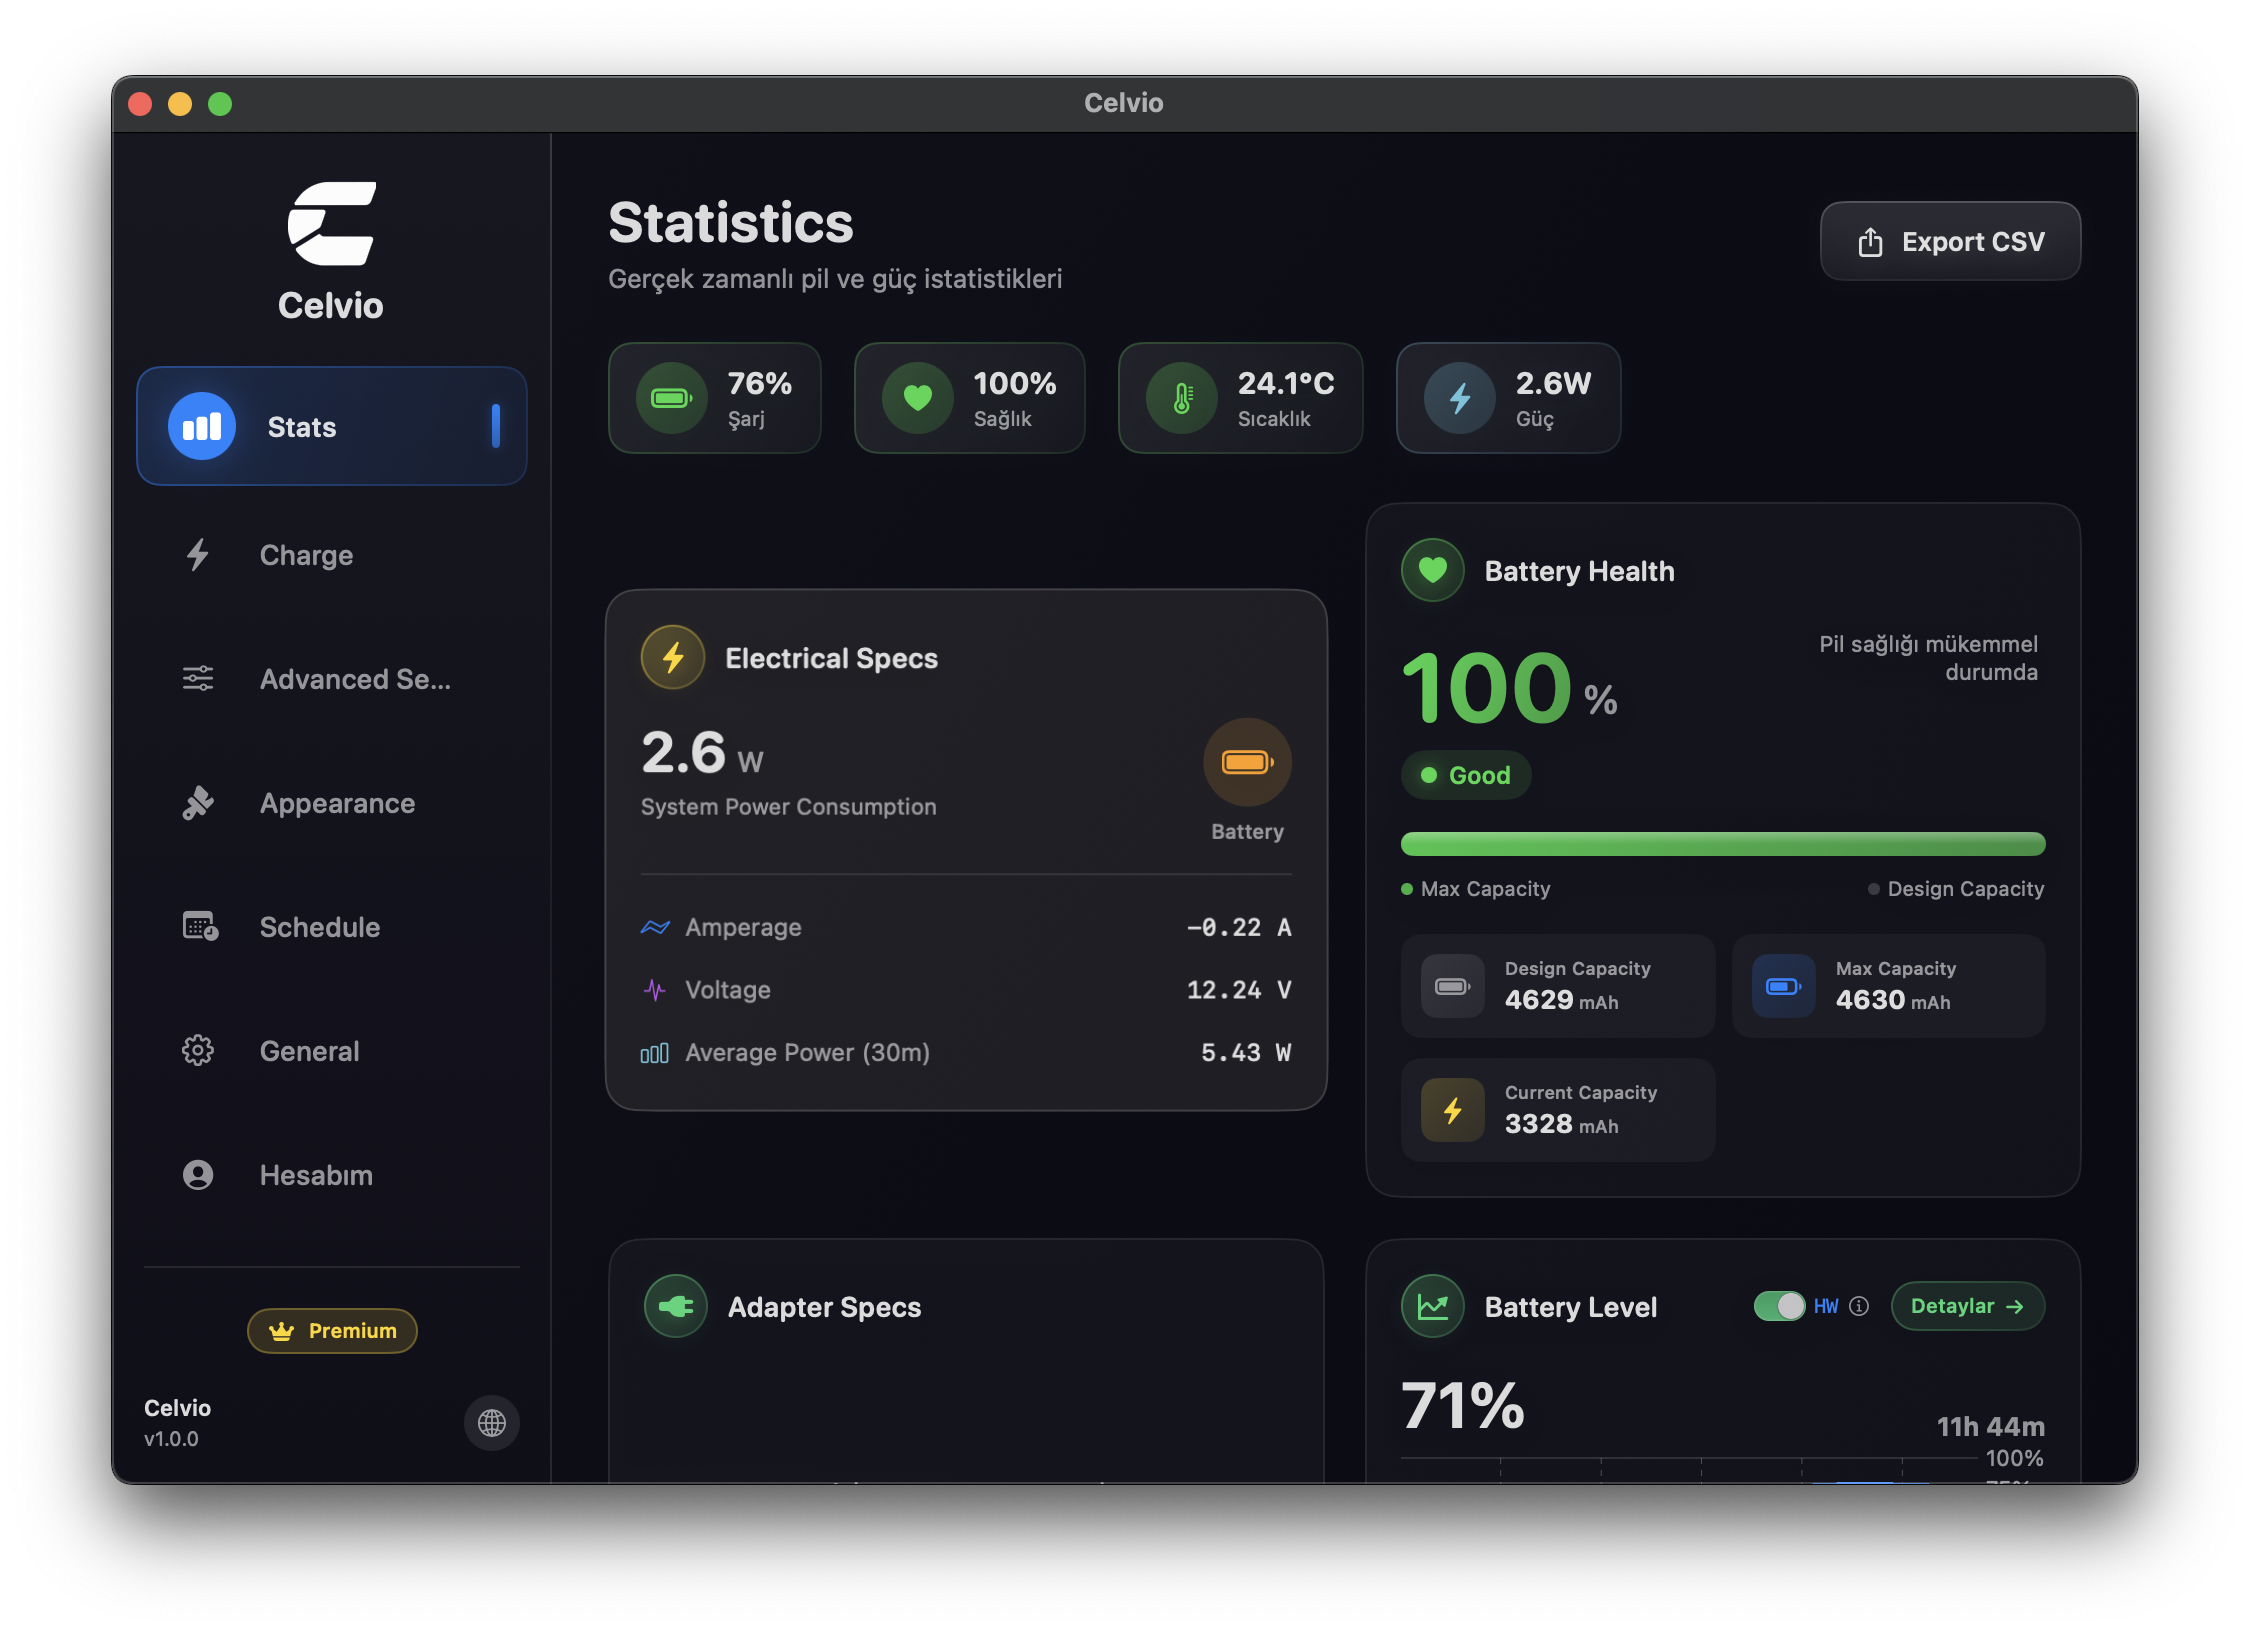The image size is (2250, 1632).
Task: Click the Max Capacity legend dot
Action: [x=1408, y=888]
